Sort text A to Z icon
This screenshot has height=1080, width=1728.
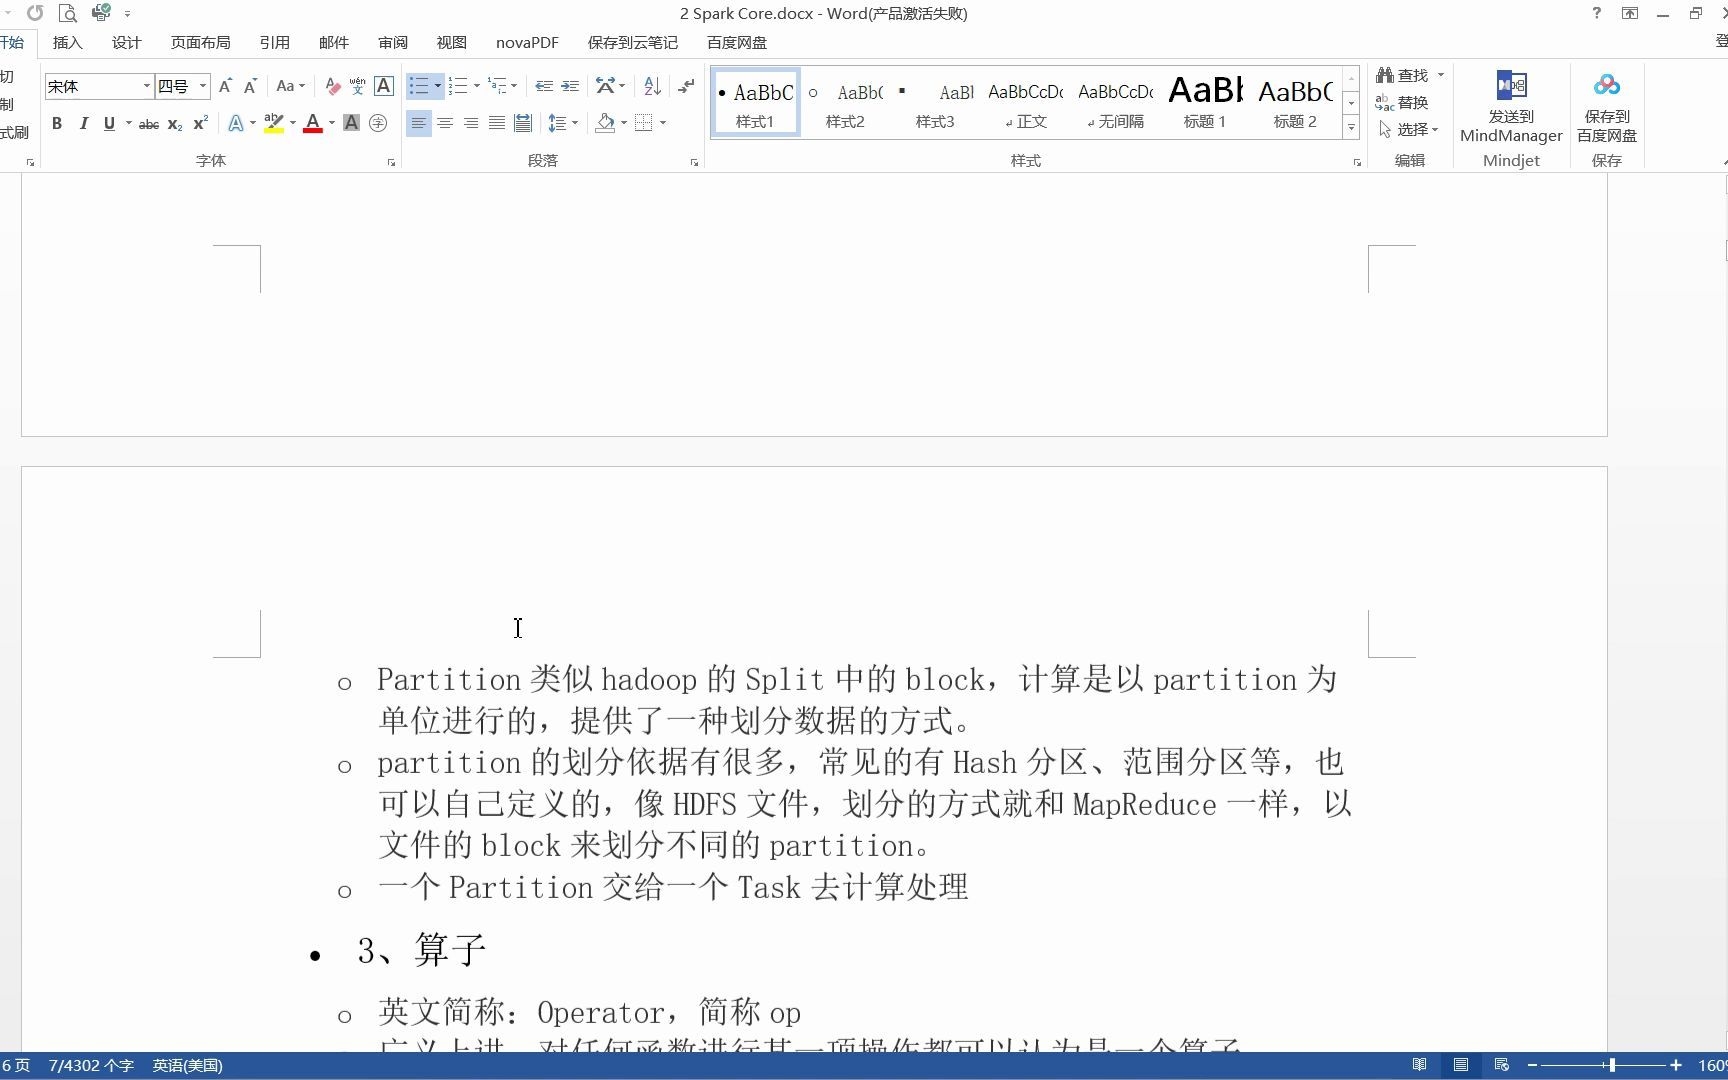(652, 86)
